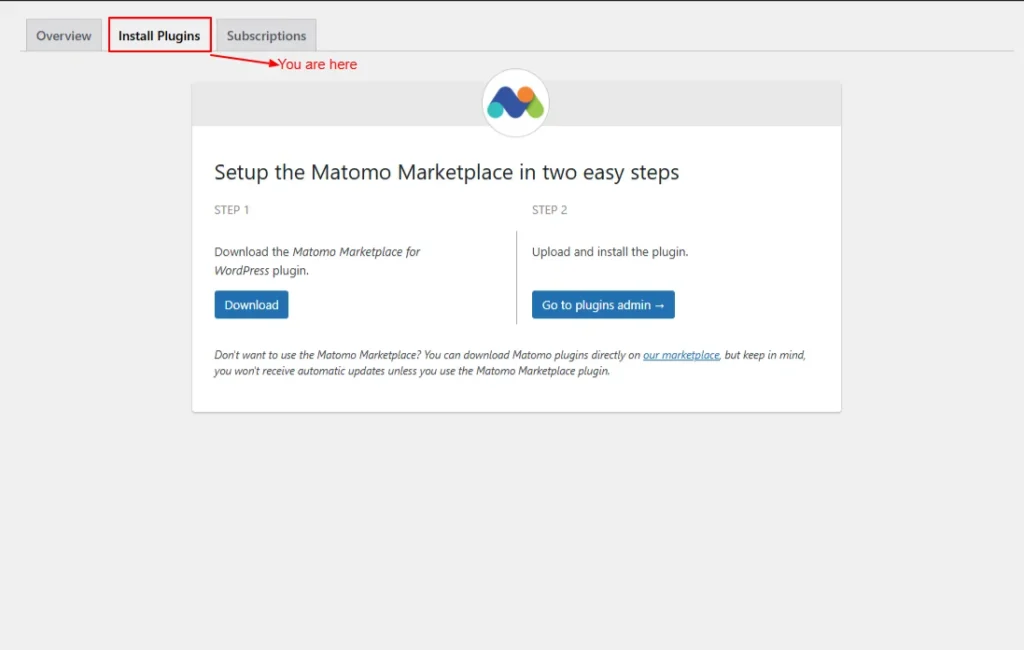Click the vertical divider between steps

pyautogui.click(x=516, y=277)
